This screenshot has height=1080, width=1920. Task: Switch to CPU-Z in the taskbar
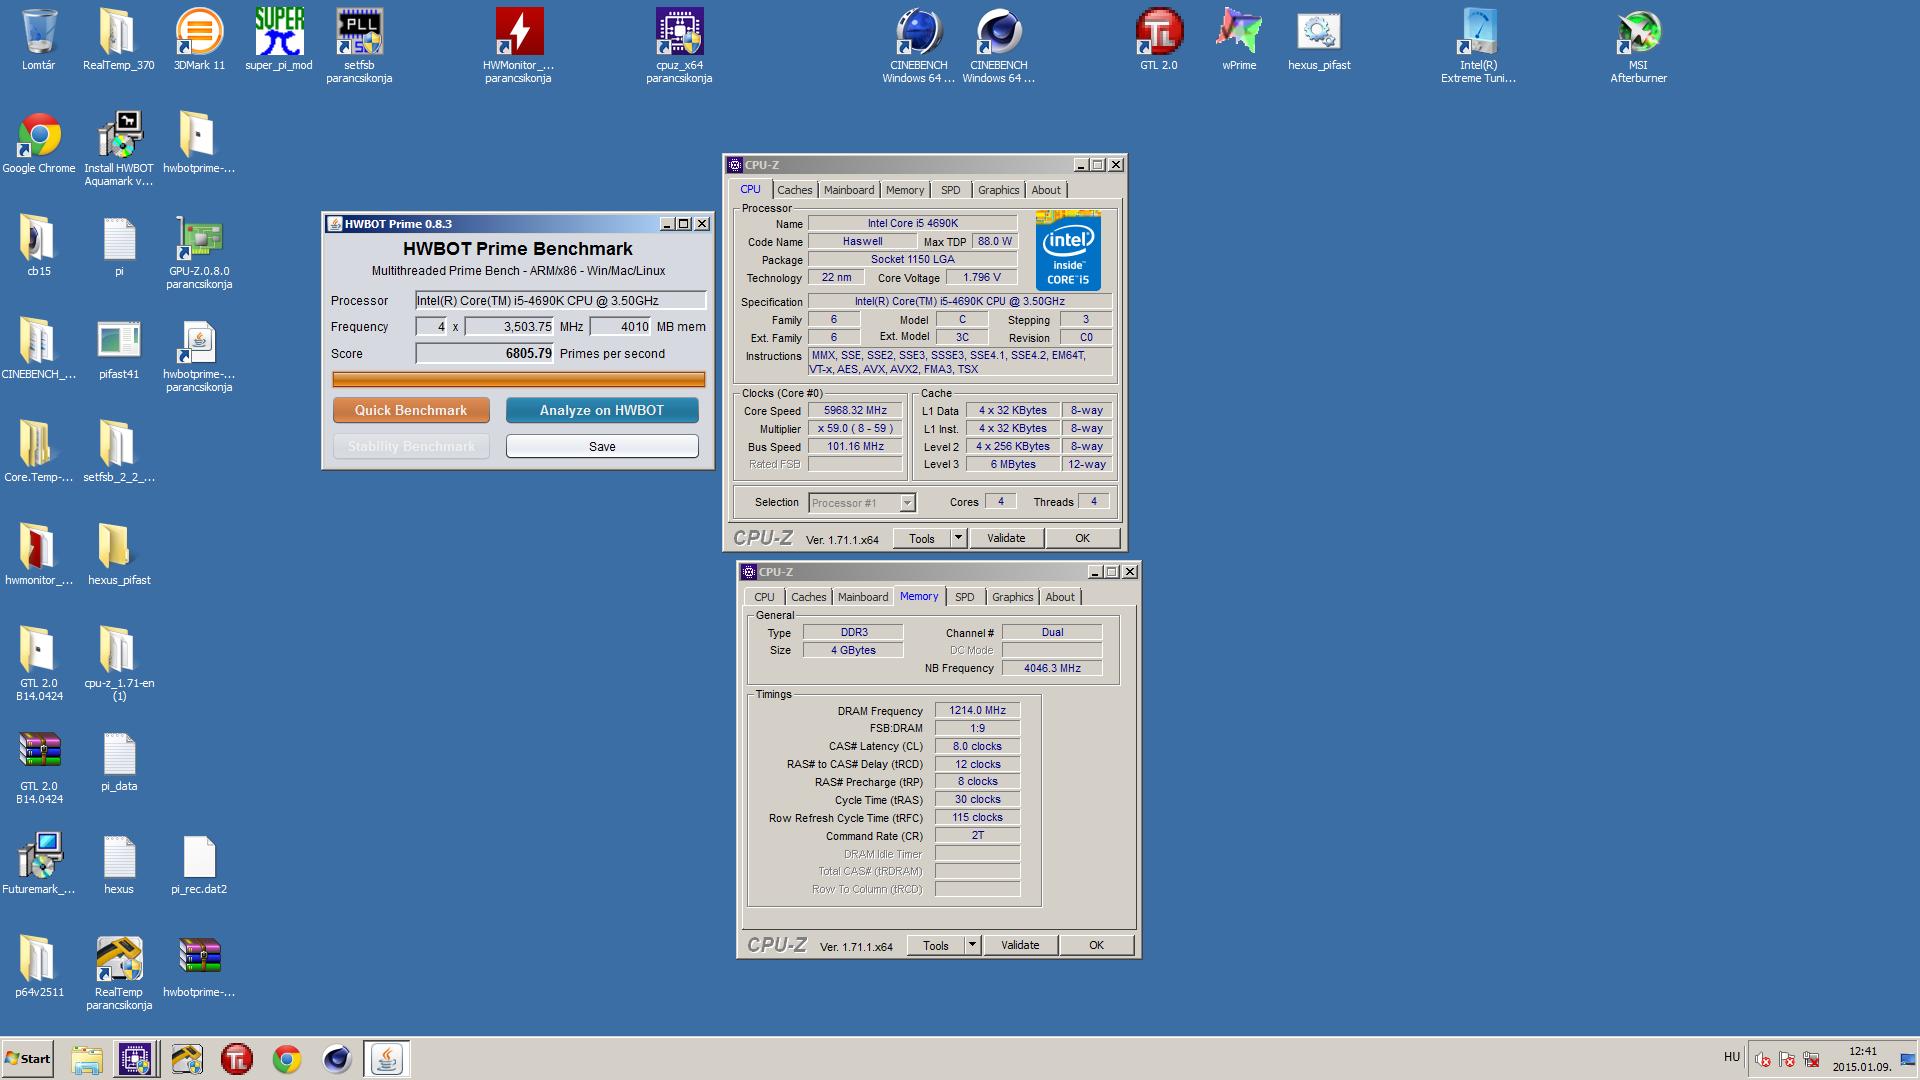pos(135,1059)
